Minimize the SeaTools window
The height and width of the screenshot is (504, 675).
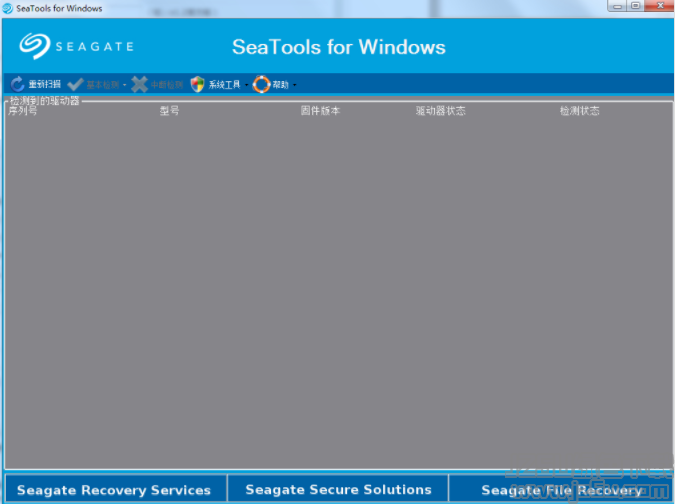click(x=617, y=6)
